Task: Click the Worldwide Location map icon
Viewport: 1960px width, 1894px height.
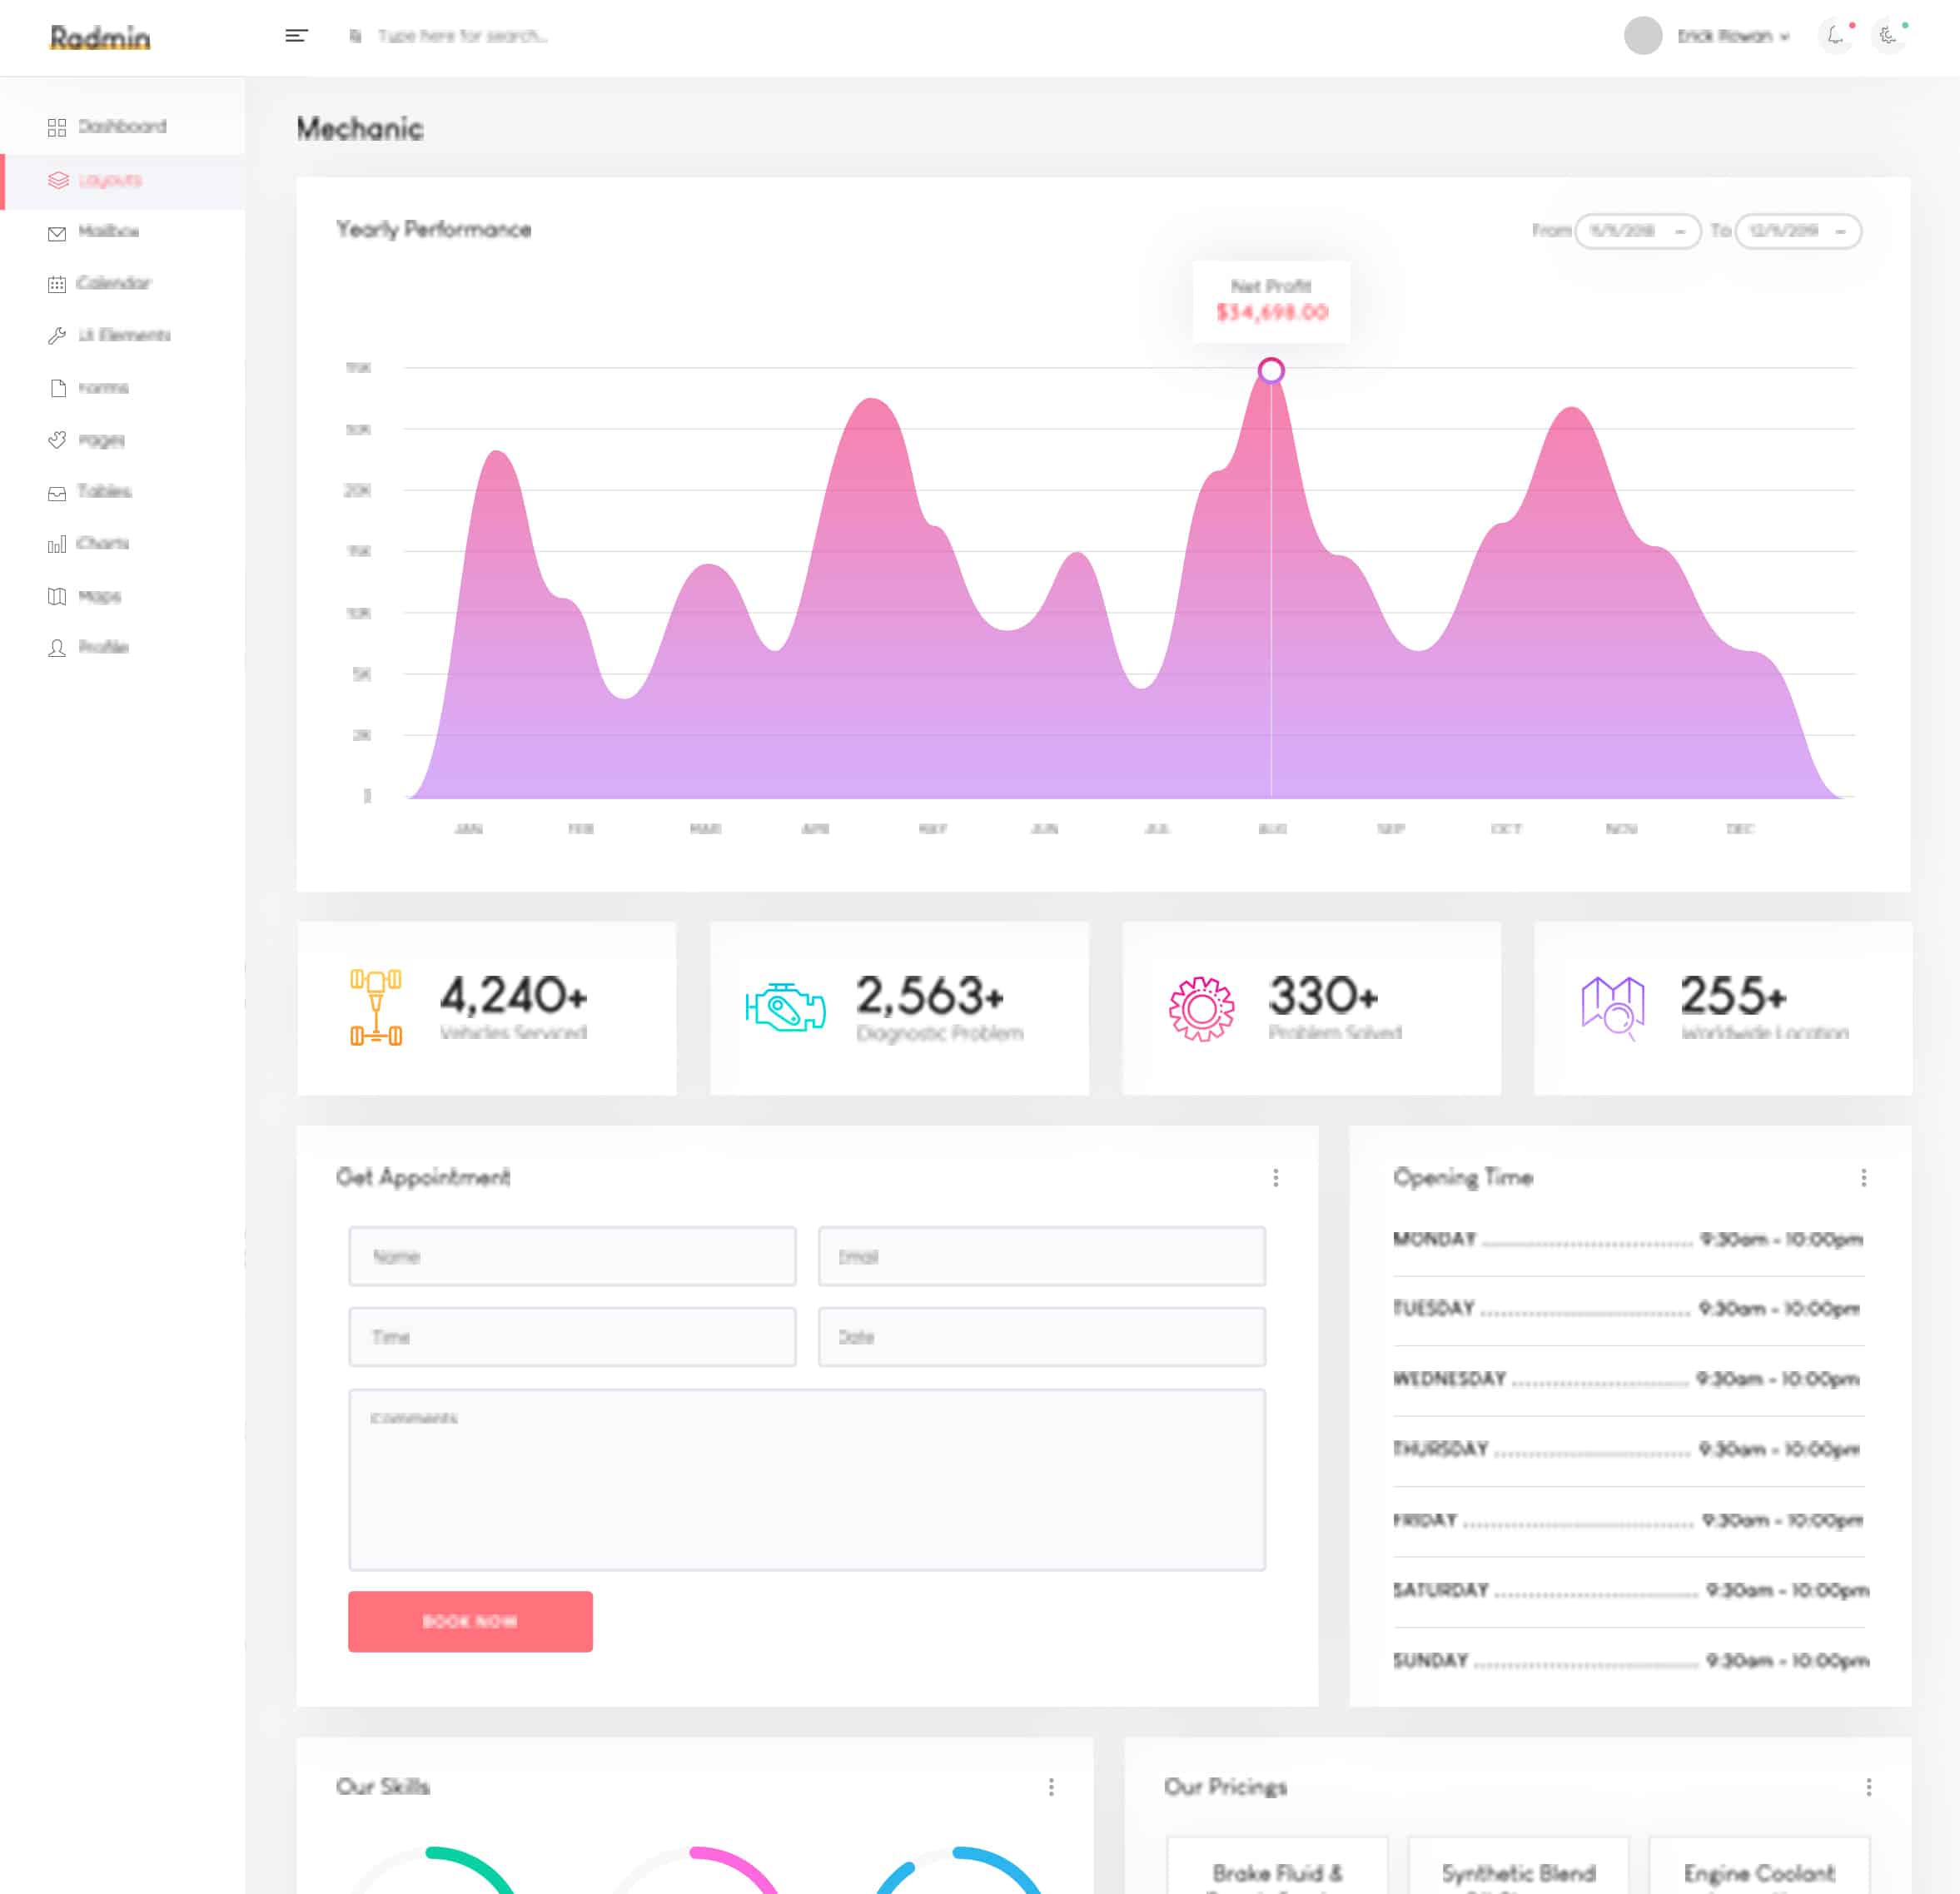Action: (x=1612, y=1008)
